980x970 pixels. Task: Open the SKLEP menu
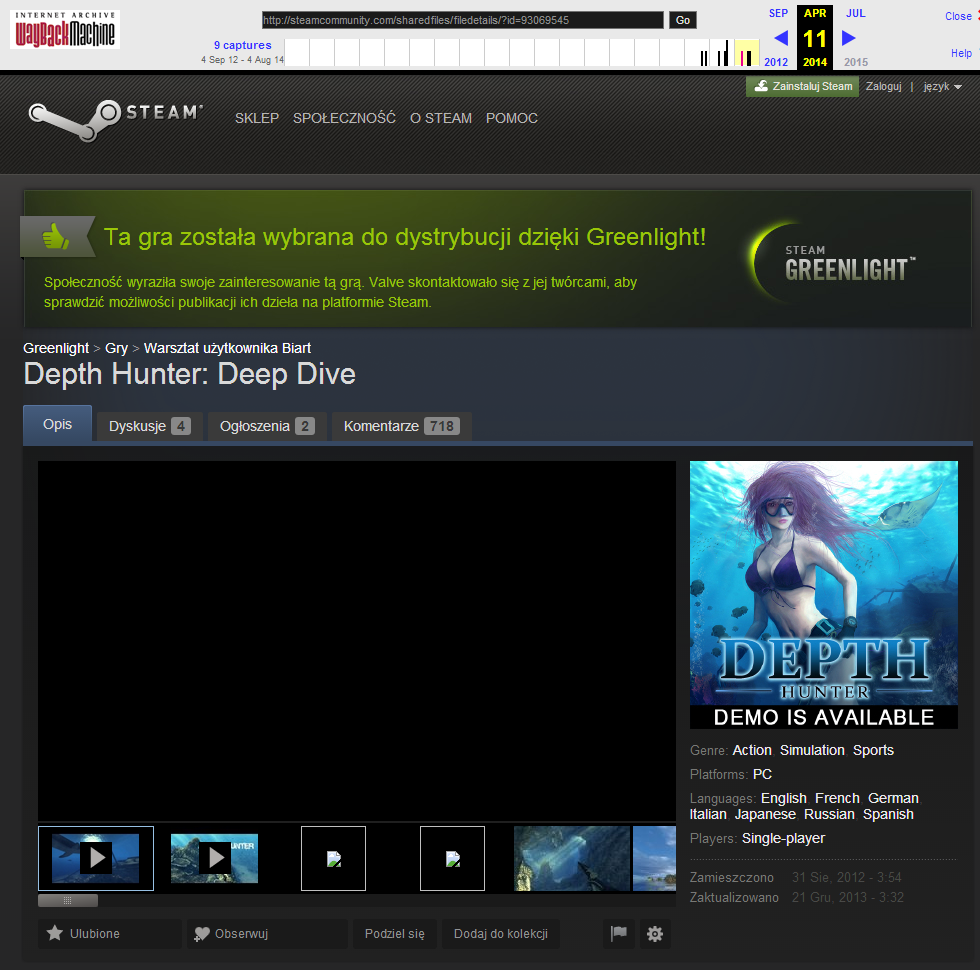257,118
